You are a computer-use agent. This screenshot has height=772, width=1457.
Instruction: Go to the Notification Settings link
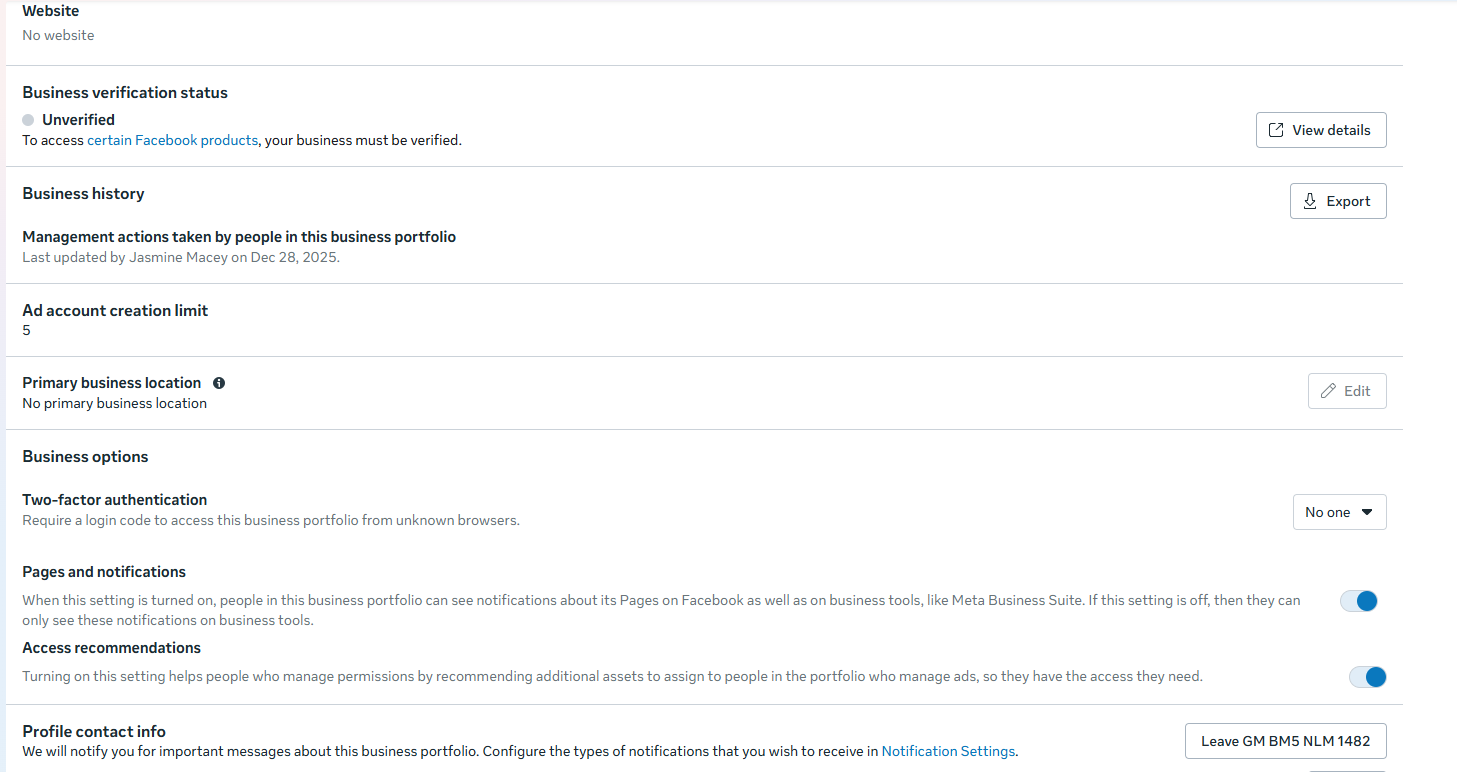click(x=948, y=751)
